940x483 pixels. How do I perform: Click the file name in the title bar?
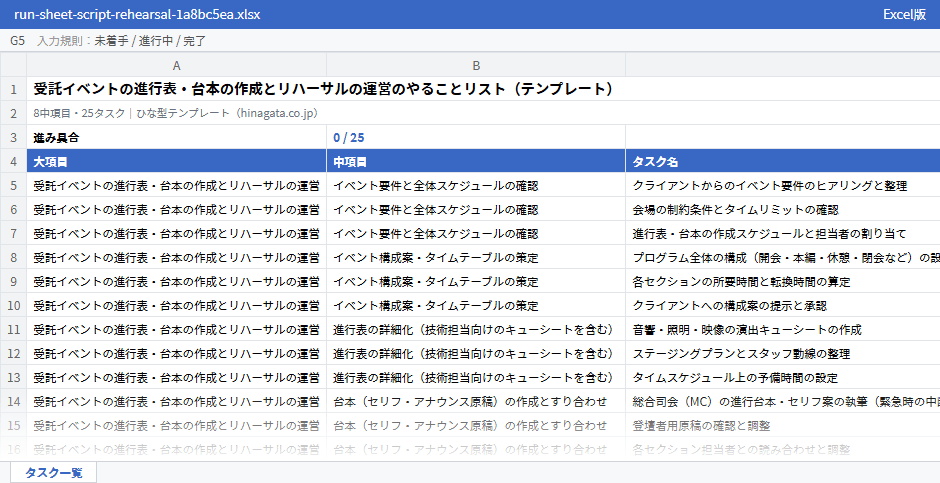pos(137,14)
